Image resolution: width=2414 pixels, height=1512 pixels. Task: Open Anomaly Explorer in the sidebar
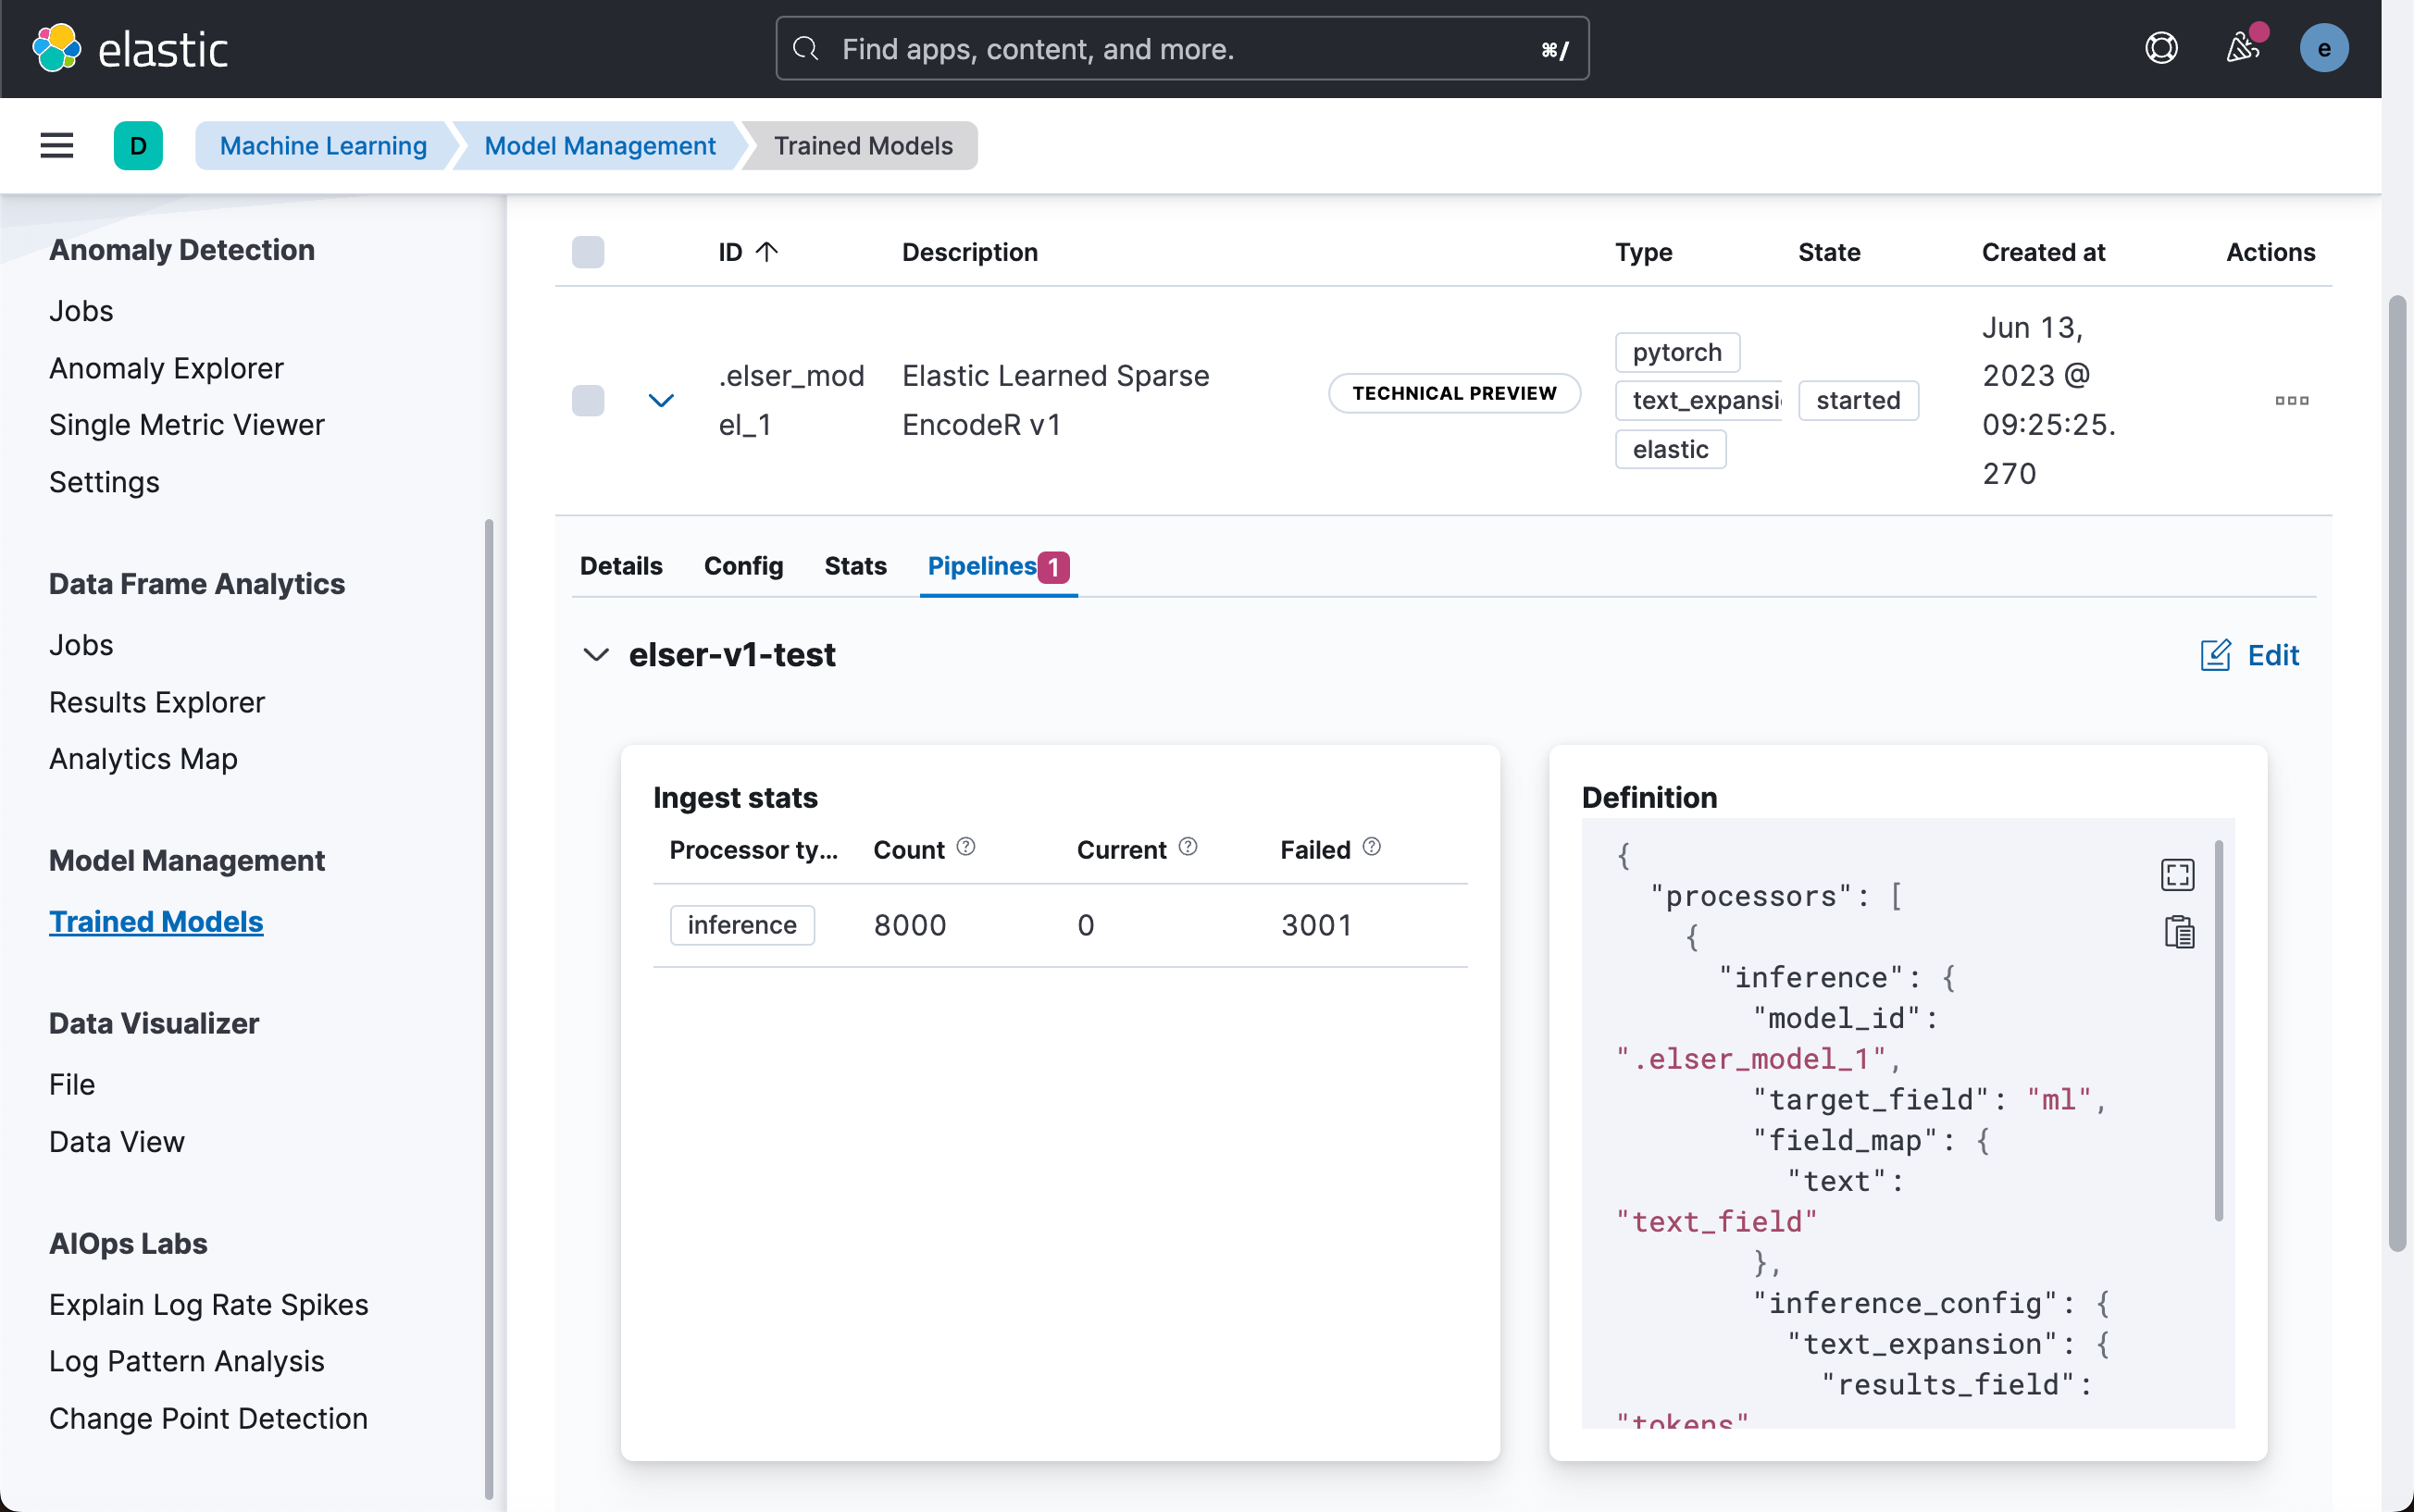(x=166, y=368)
